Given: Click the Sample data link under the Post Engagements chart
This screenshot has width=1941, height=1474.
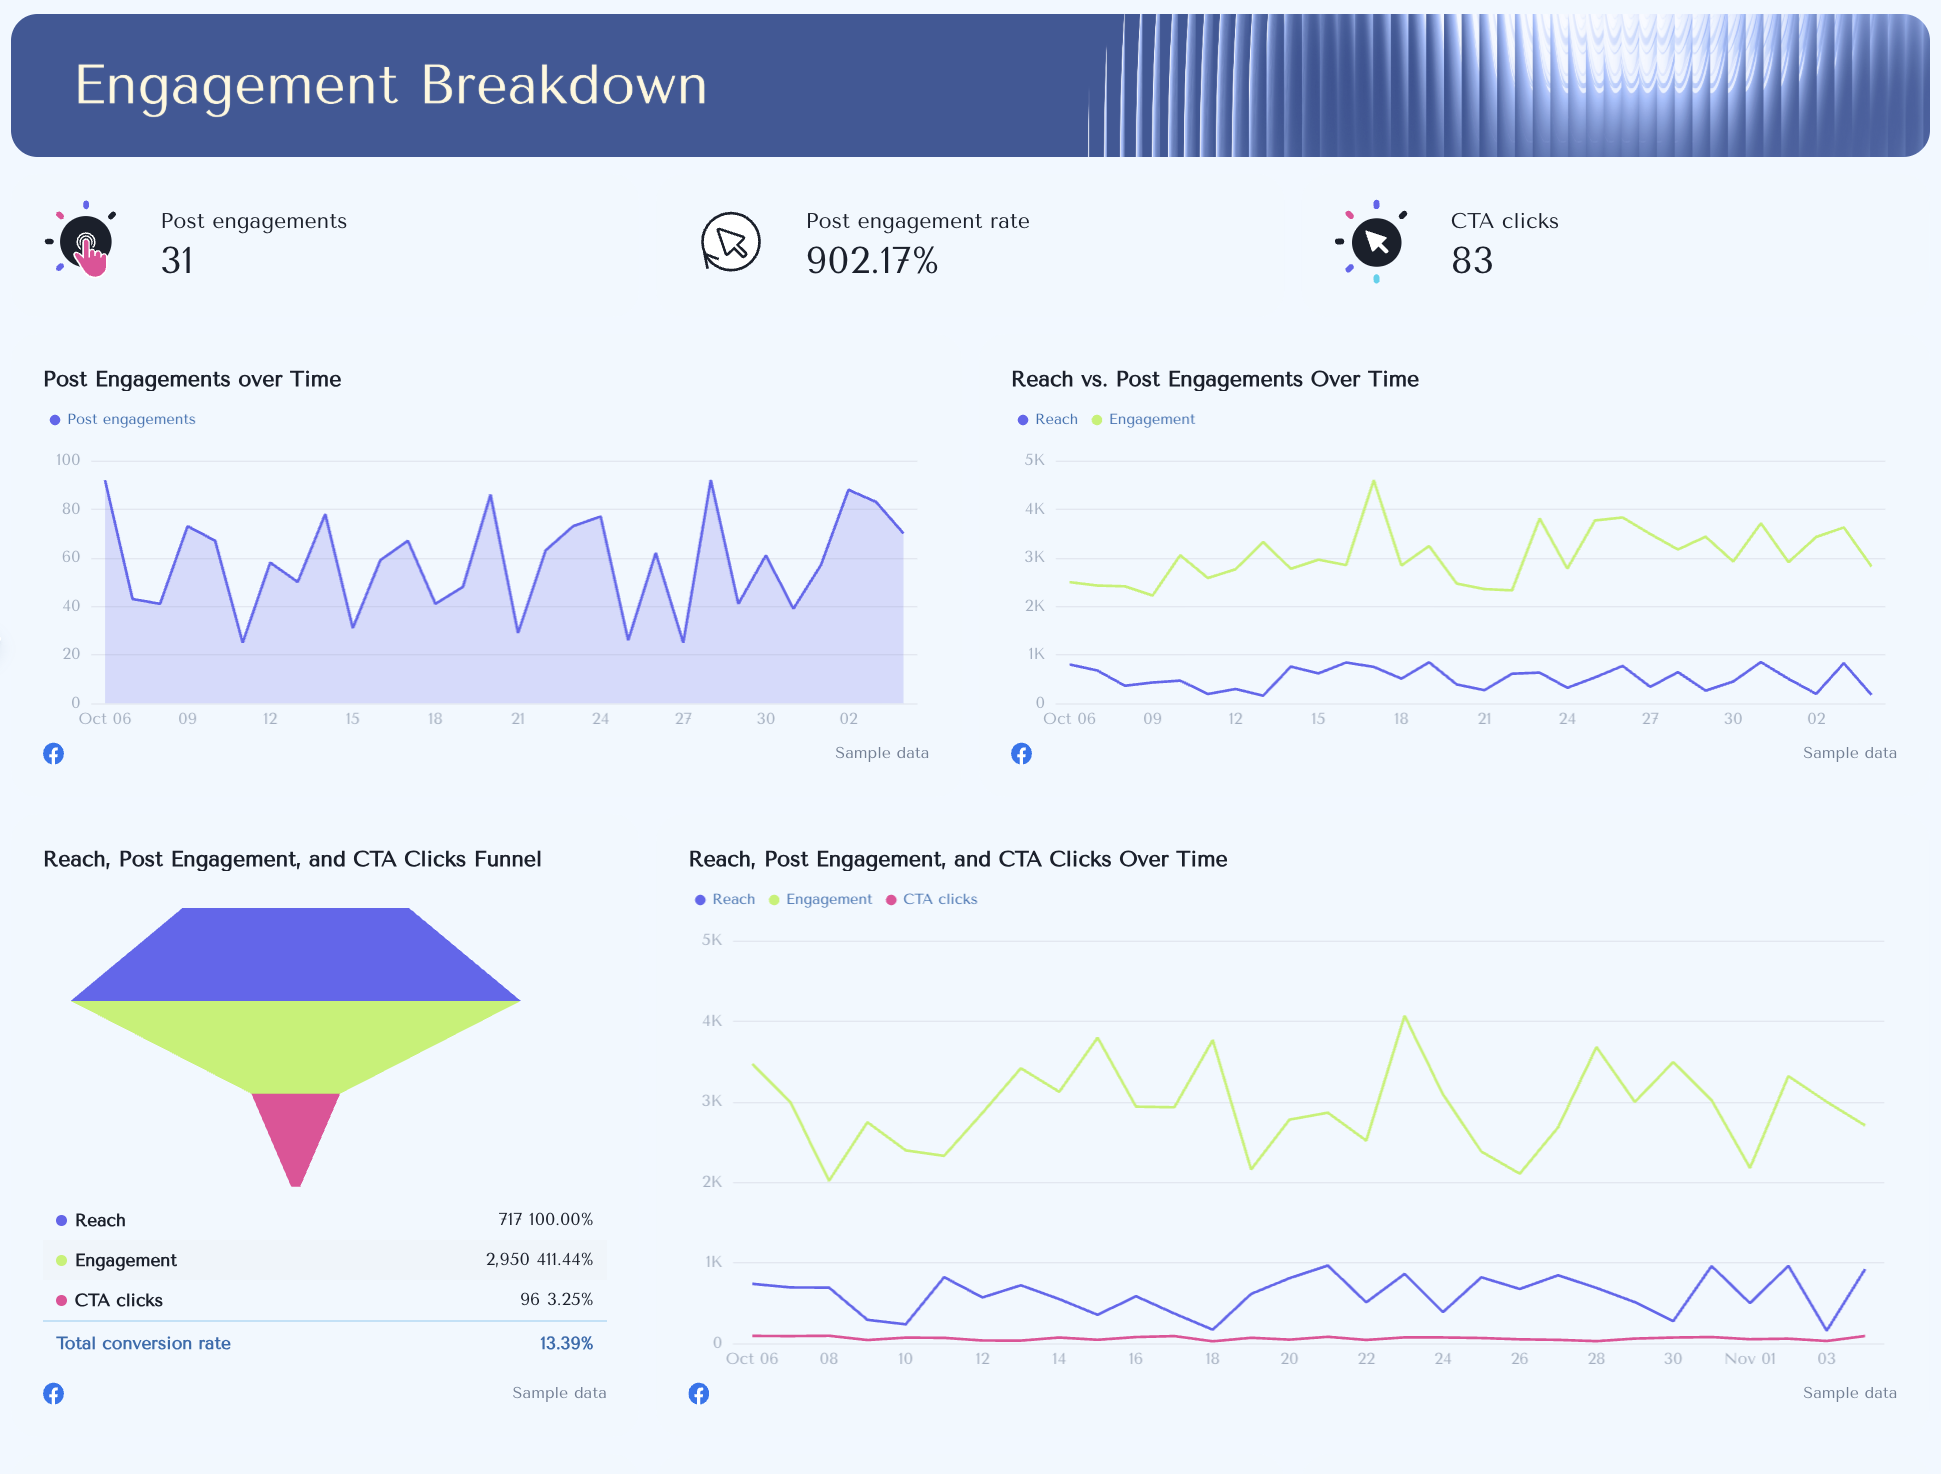Looking at the screenshot, I should pos(881,753).
